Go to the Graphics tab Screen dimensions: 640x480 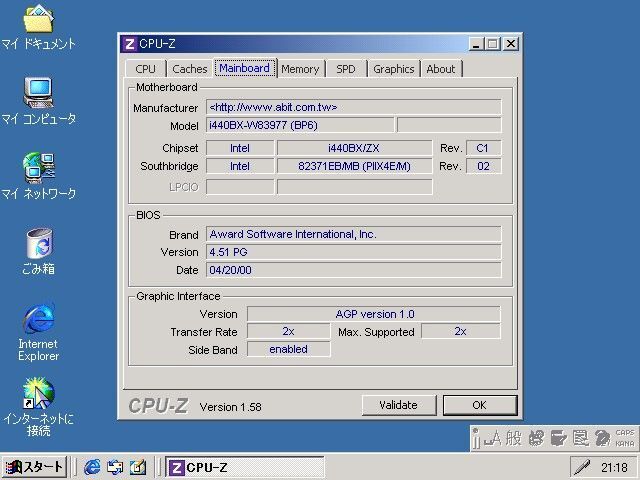pyautogui.click(x=393, y=69)
